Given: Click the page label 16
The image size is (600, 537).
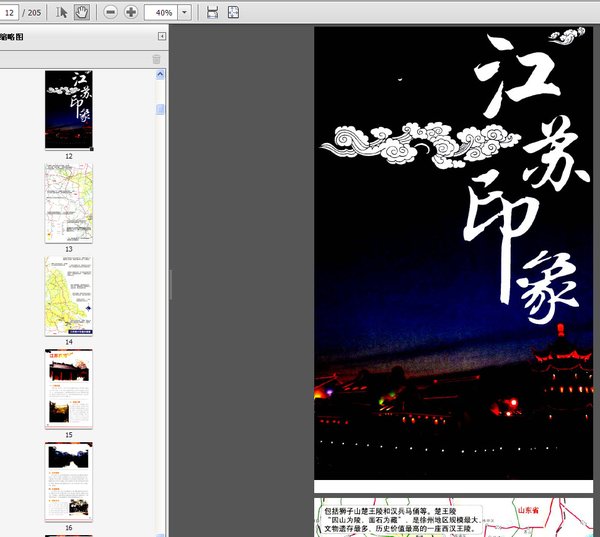Looking at the screenshot, I should click(x=69, y=528).
